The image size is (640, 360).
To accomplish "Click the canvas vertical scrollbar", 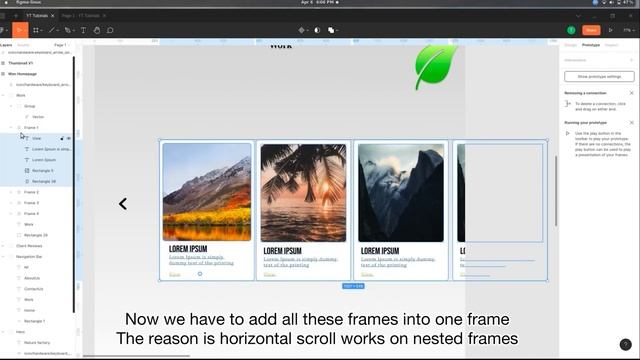I will point(556,191).
